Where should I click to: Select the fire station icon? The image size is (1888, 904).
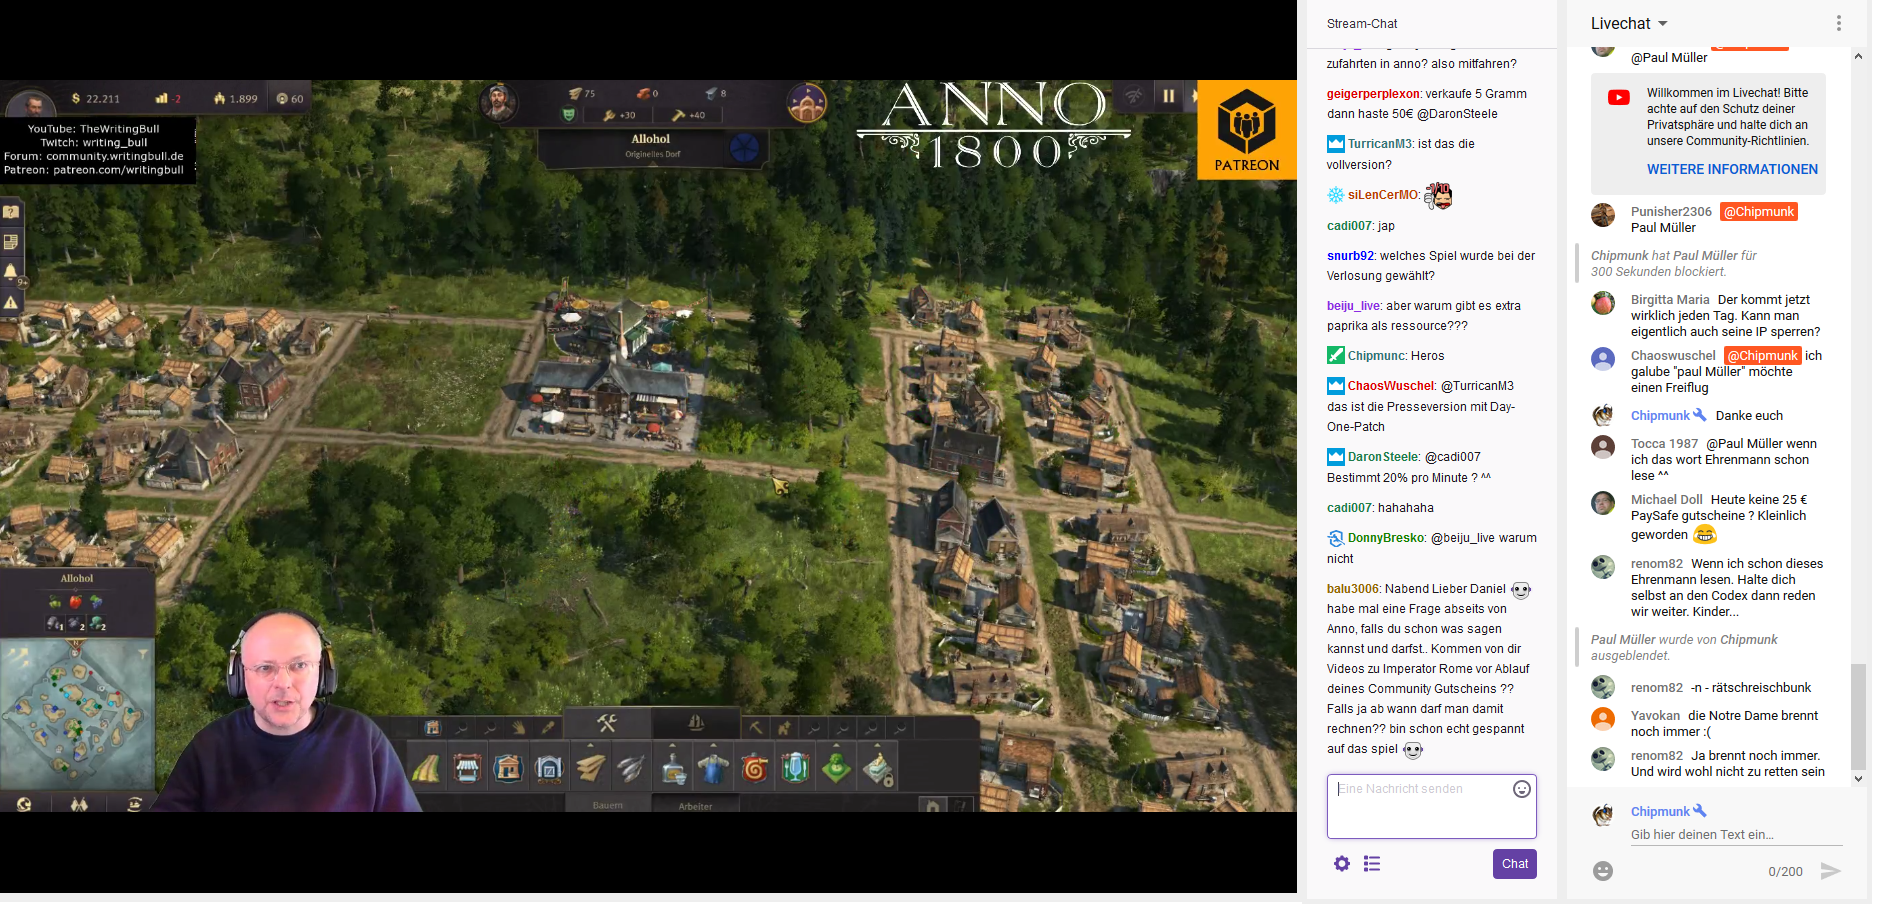[x=754, y=768]
